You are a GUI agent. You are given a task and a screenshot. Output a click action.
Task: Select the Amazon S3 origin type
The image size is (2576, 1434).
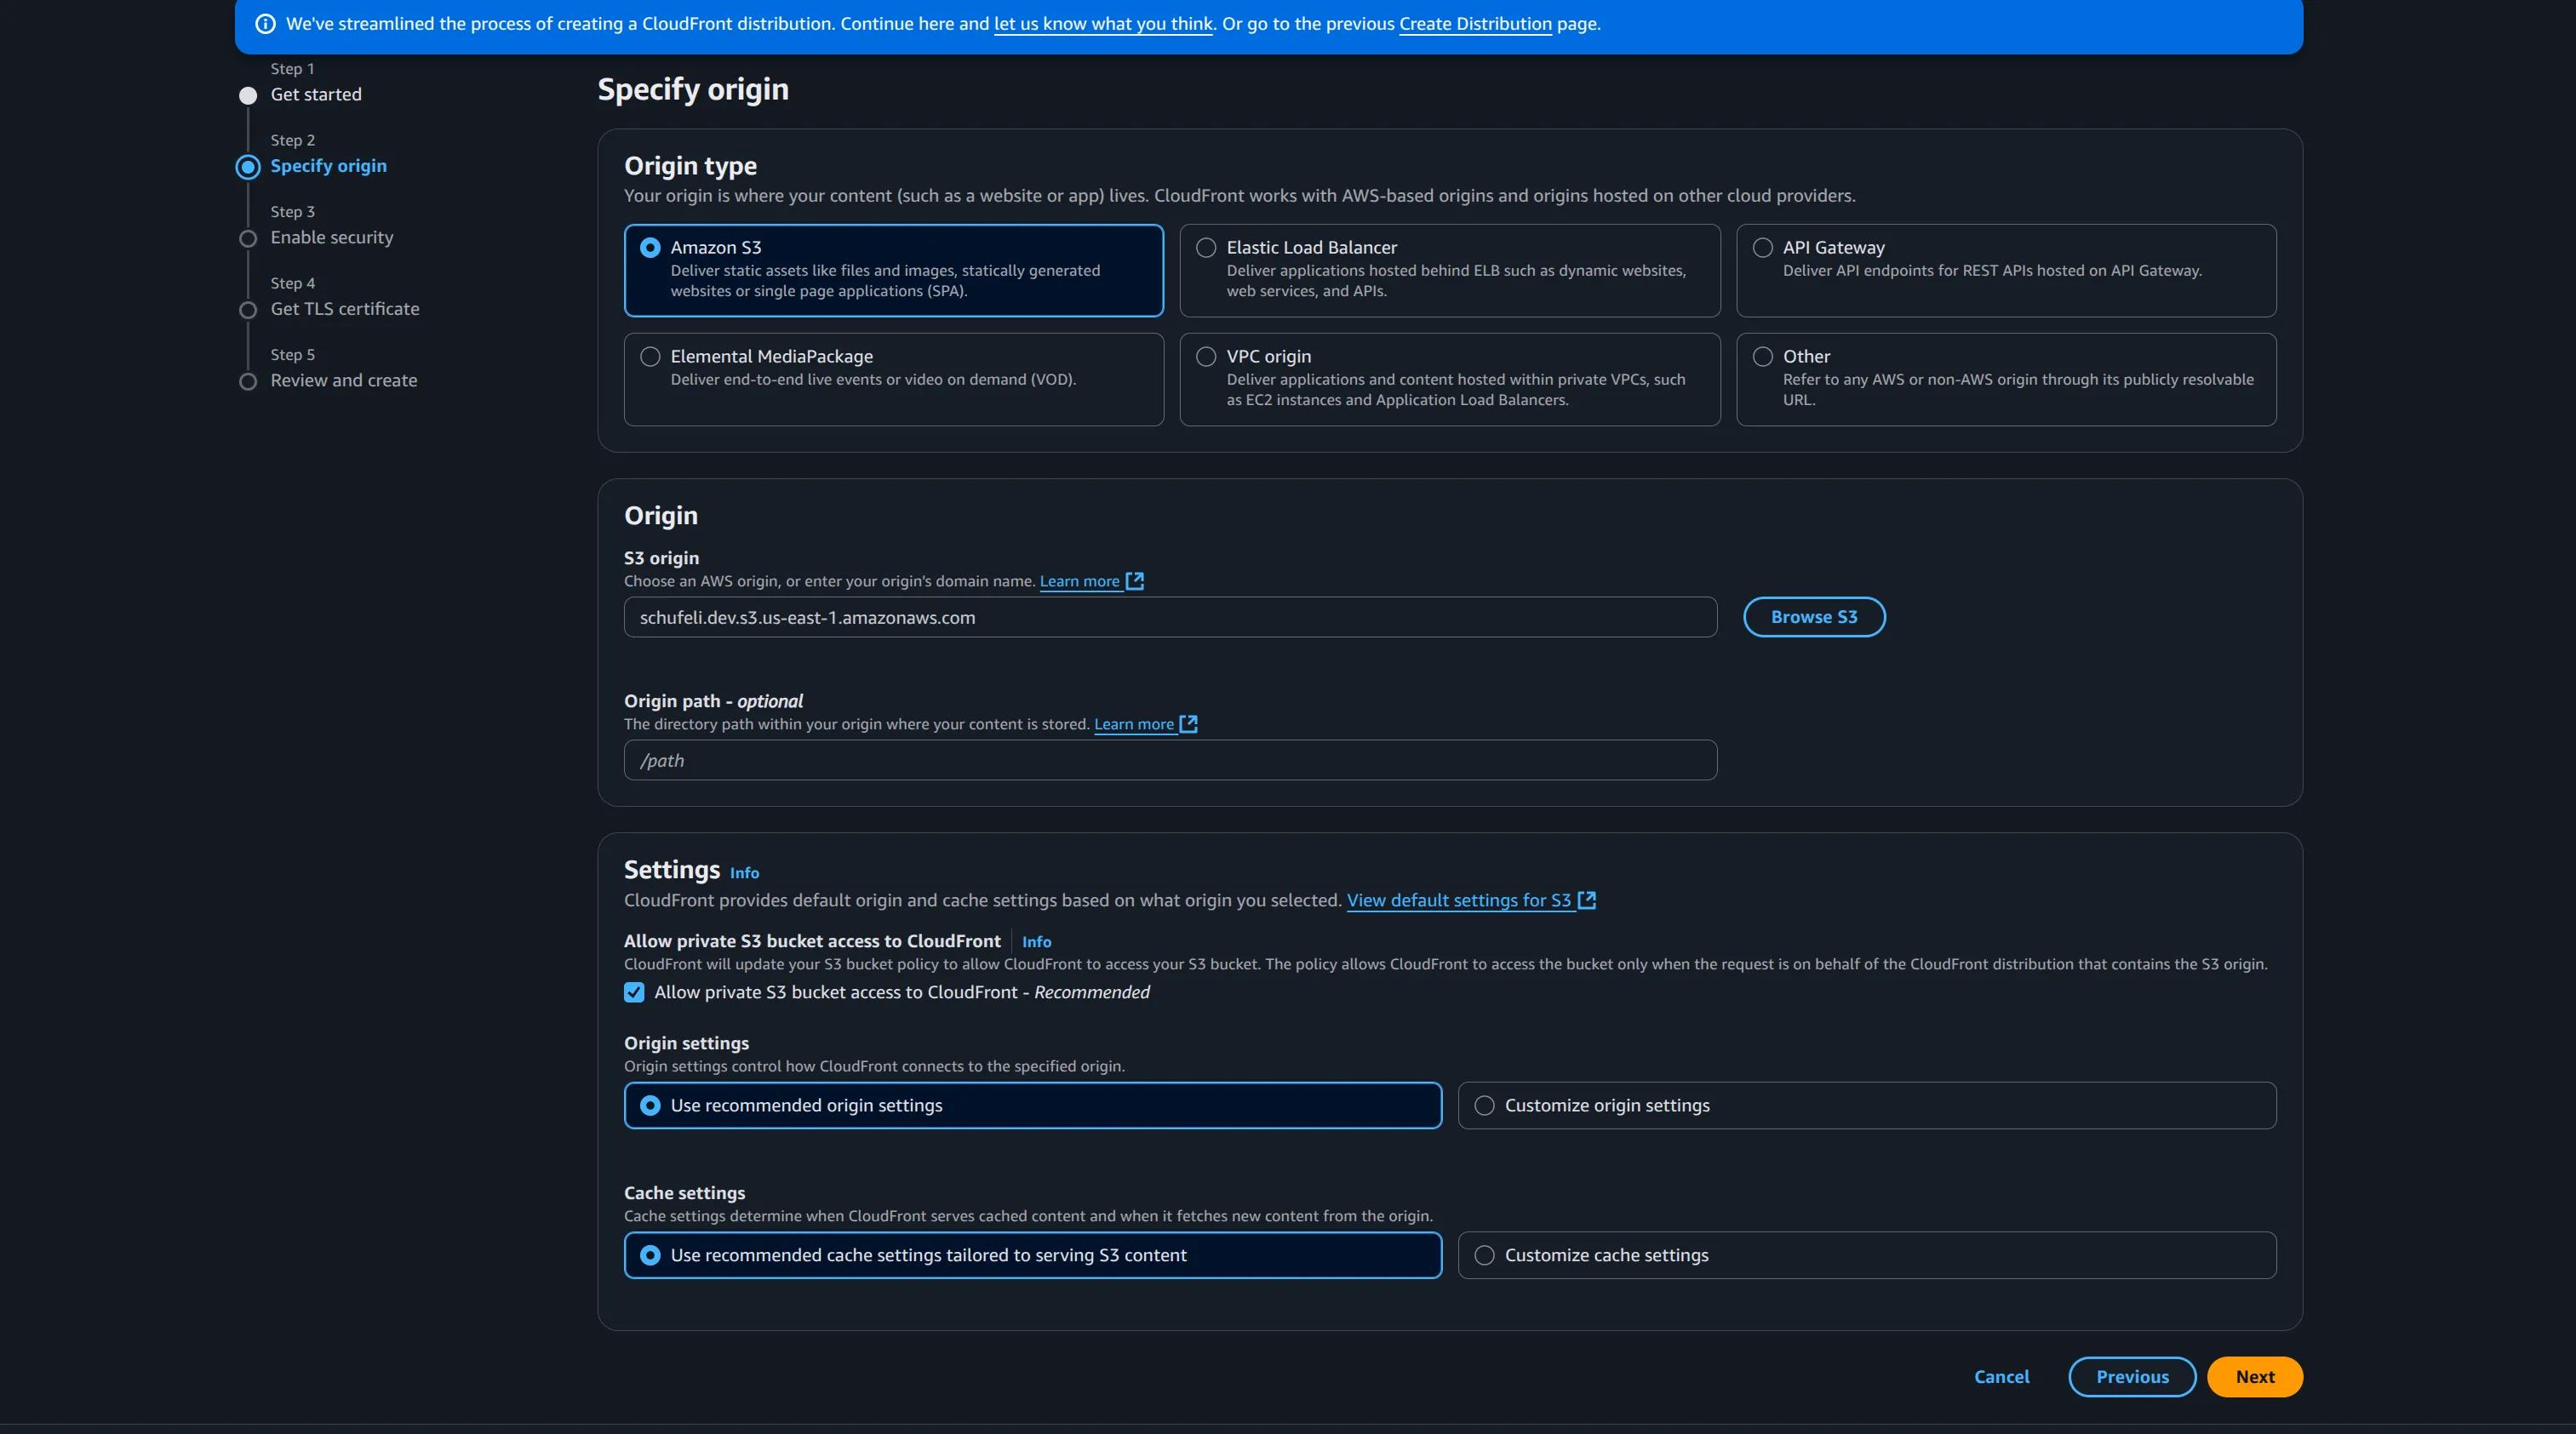tap(650, 247)
